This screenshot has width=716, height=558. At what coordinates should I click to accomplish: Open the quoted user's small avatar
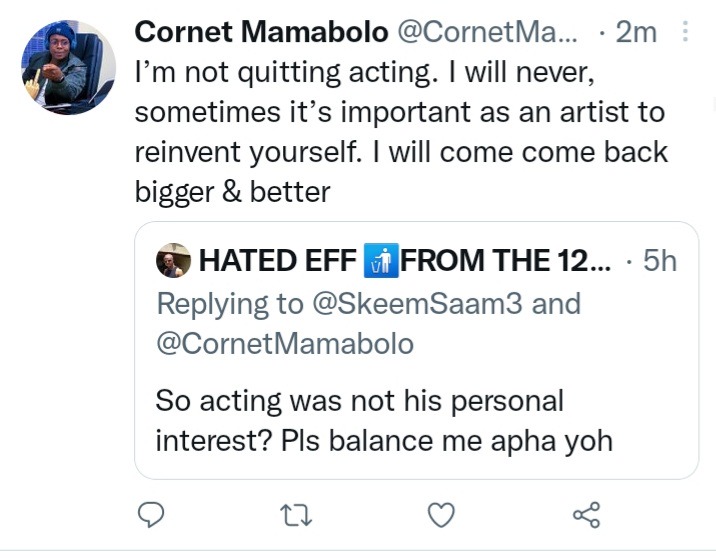pos(174,260)
